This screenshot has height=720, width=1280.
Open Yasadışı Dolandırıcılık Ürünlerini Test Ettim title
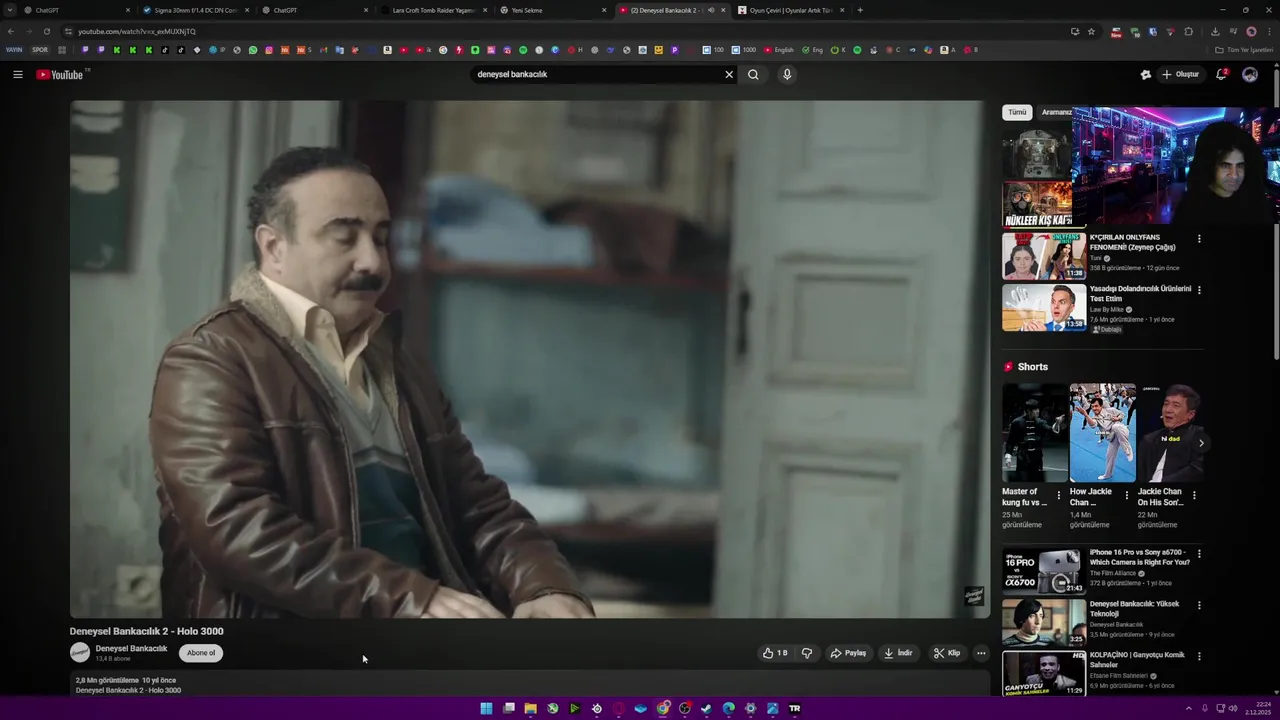(1140, 293)
